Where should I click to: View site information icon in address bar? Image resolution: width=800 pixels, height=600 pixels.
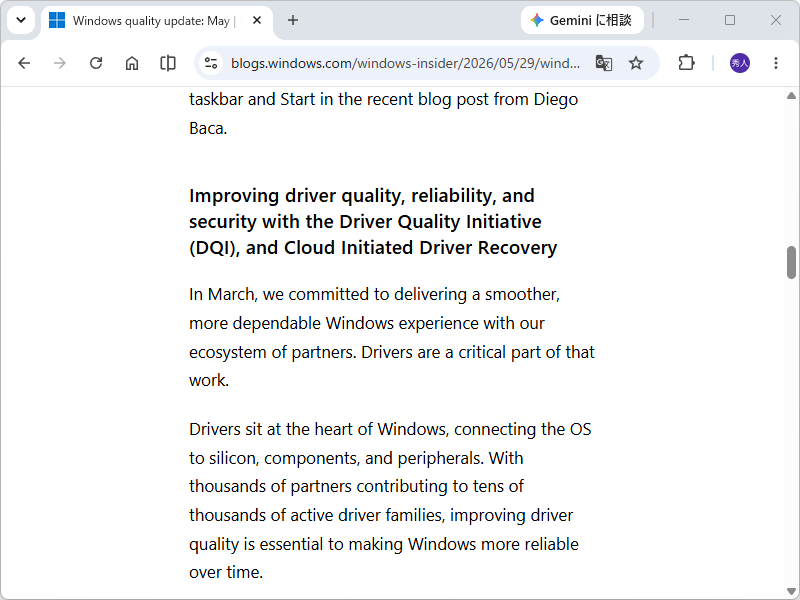pos(211,63)
